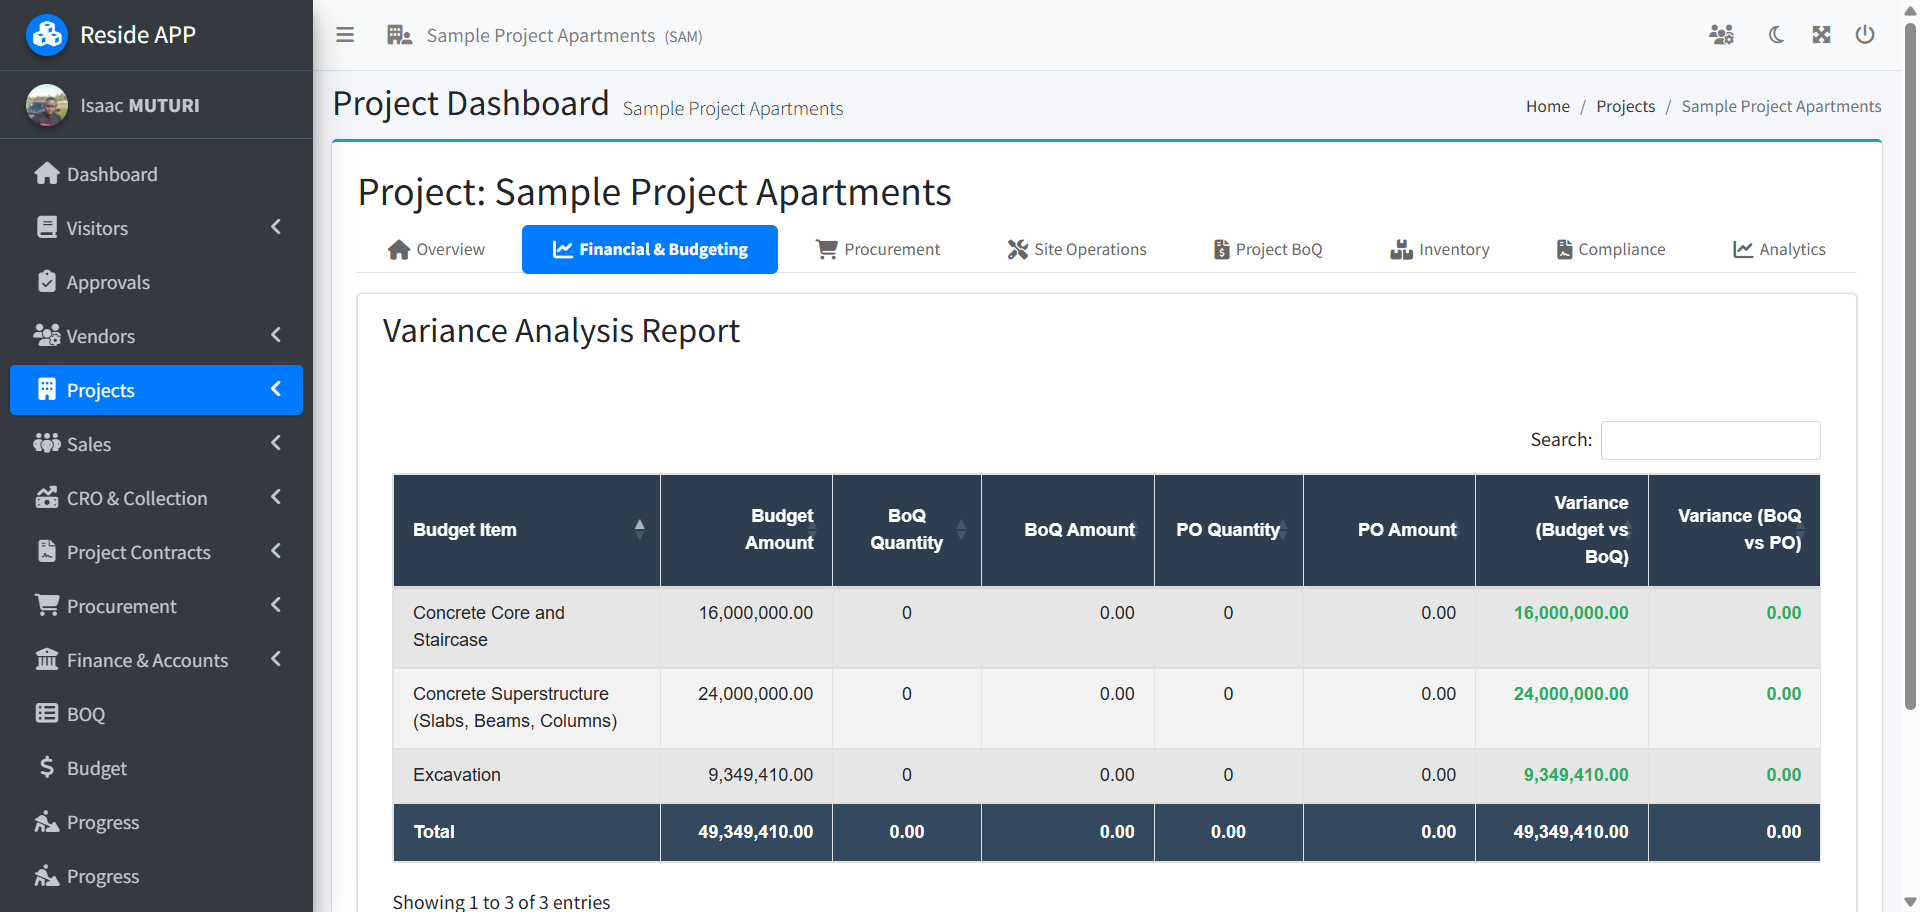Open the Compliance tab
Viewport: 1920px width, 912px height.
(x=1610, y=249)
